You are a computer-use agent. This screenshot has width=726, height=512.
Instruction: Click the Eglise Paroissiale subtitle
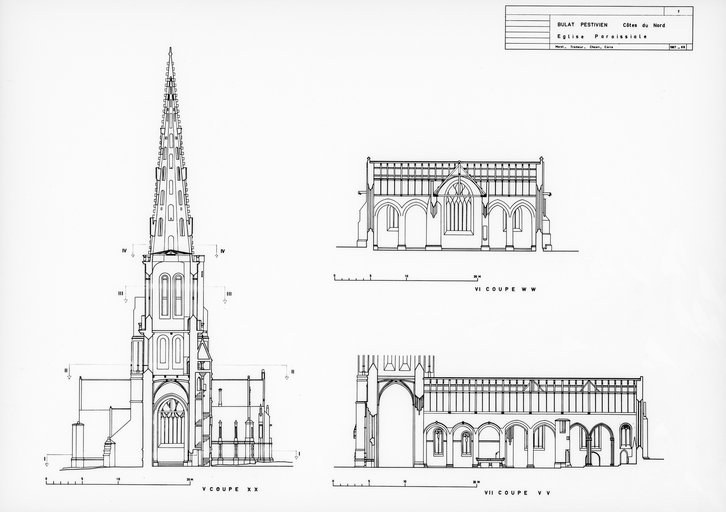(x=602, y=36)
